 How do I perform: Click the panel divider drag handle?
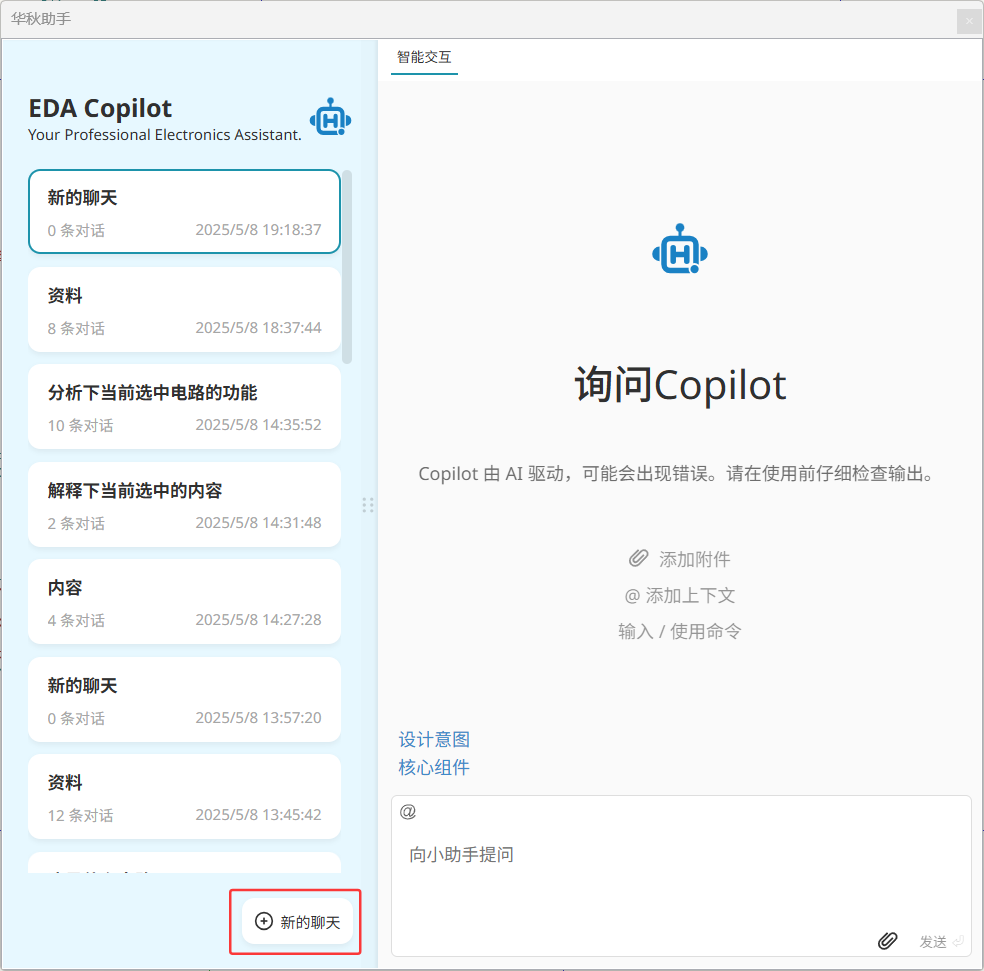coord(368,505)
